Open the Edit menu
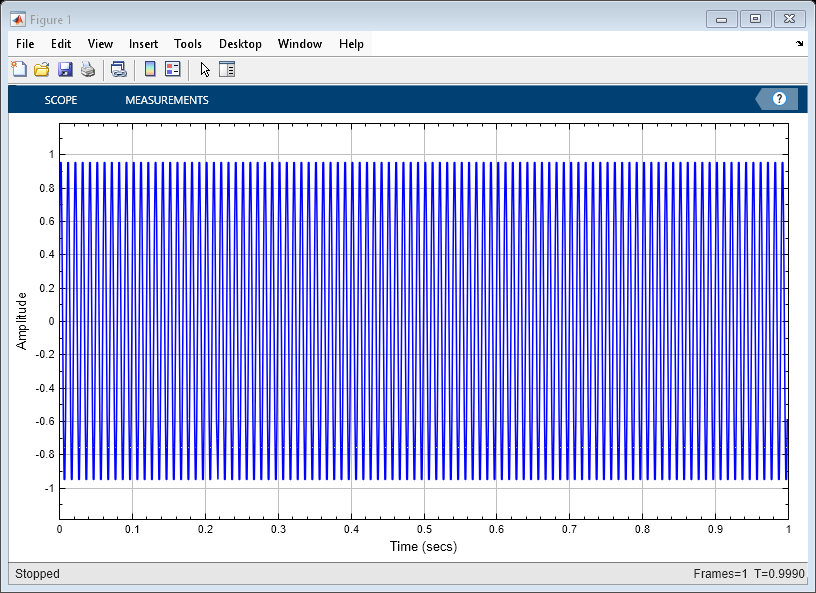The width and height of the screenshot is (816, 593). click(x=61, y=44)
